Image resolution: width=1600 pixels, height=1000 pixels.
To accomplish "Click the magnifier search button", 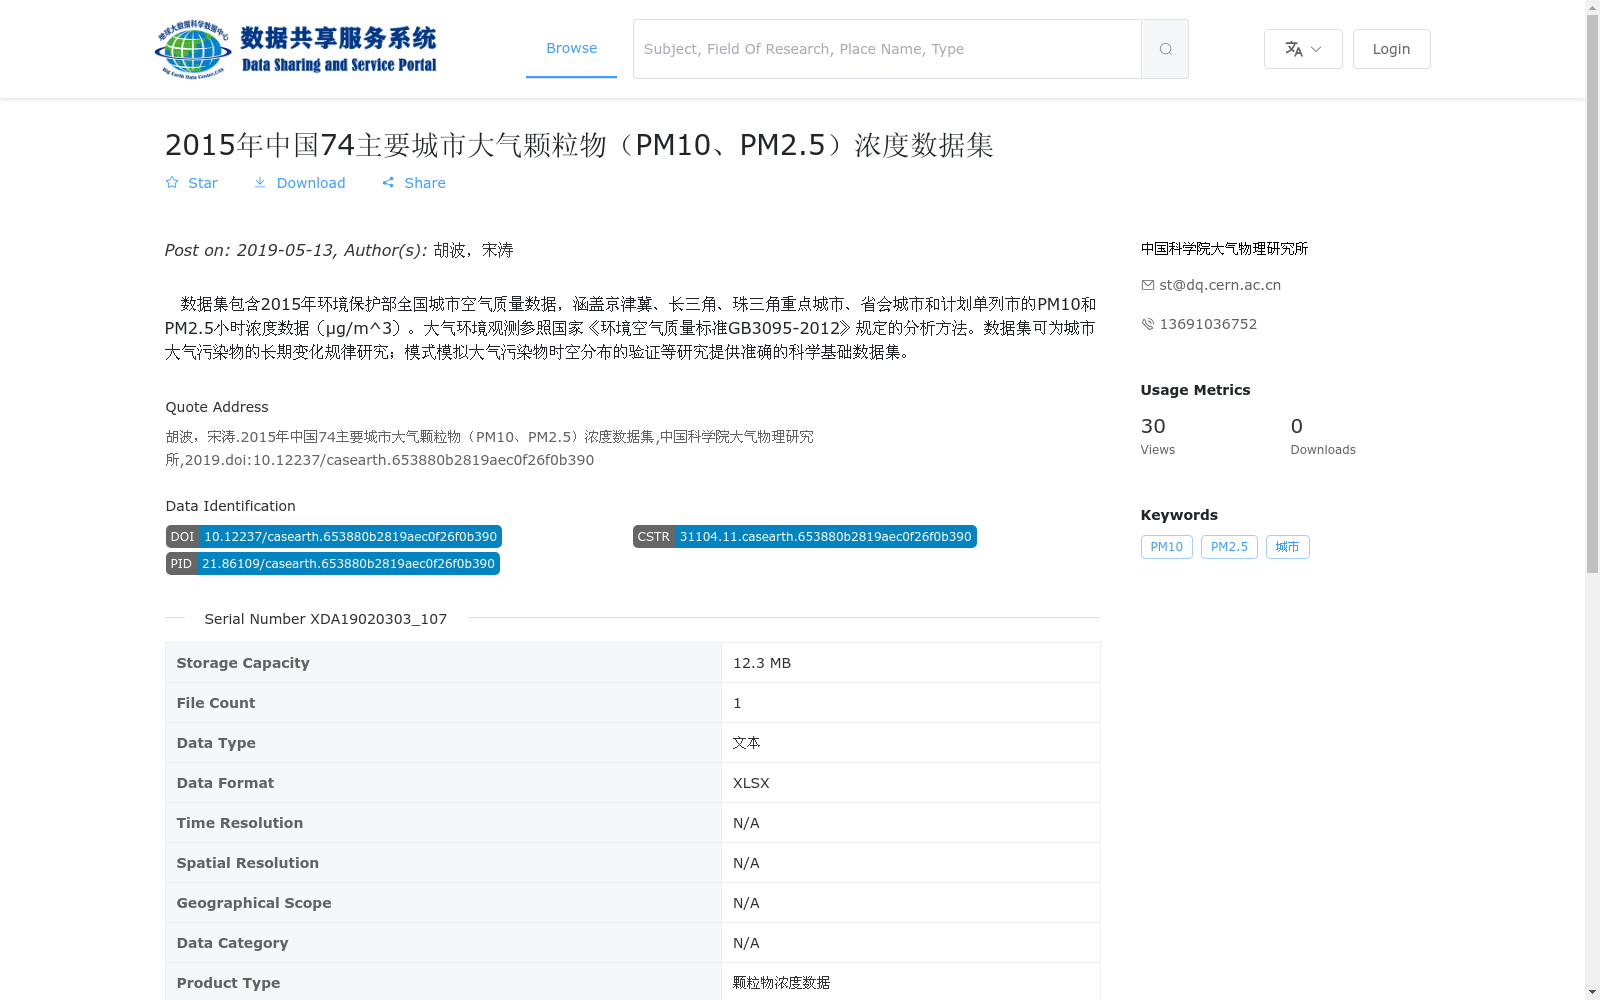I will tap(1165, 49).
